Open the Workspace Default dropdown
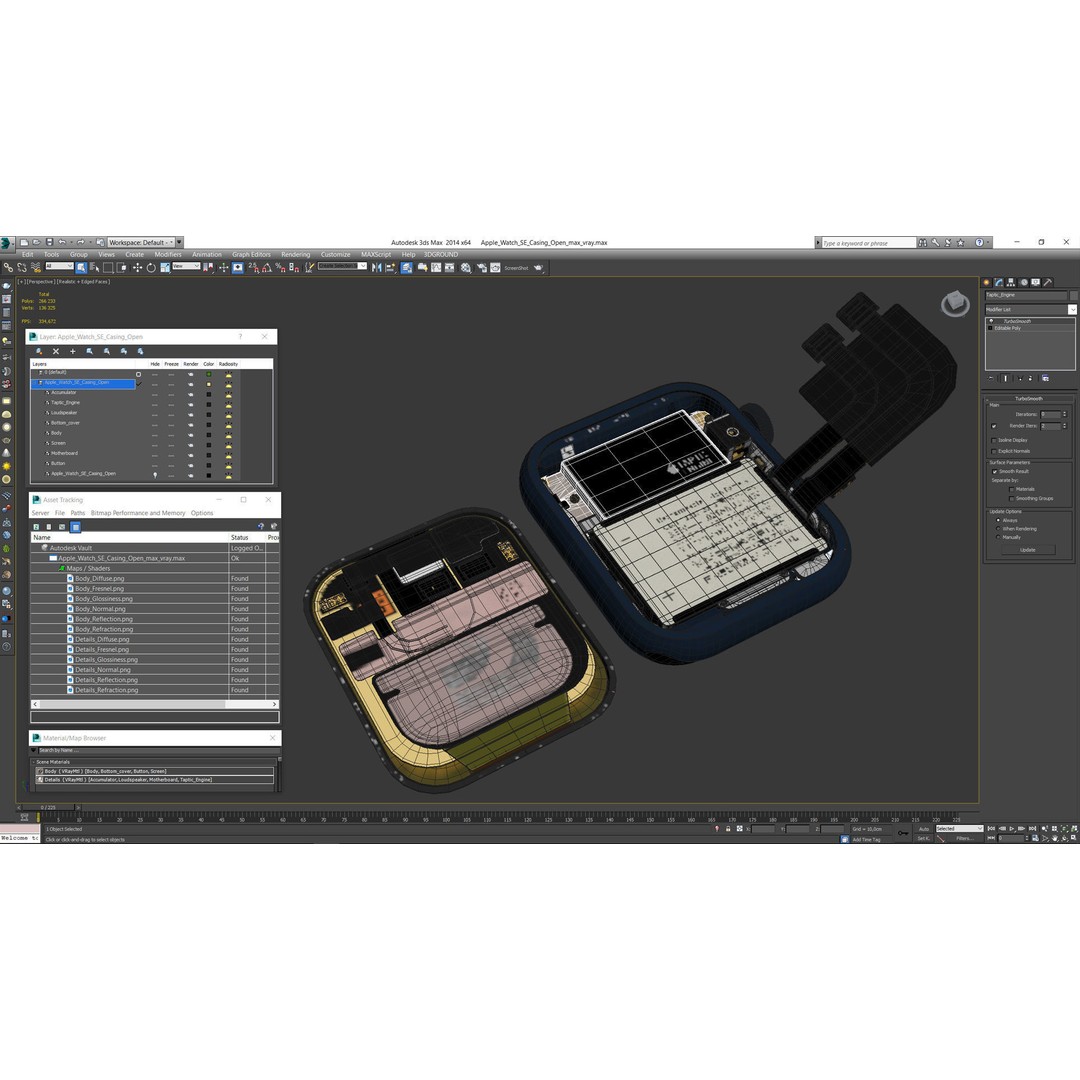This screenshot has width=1080, height=1080. coord(141,242)
